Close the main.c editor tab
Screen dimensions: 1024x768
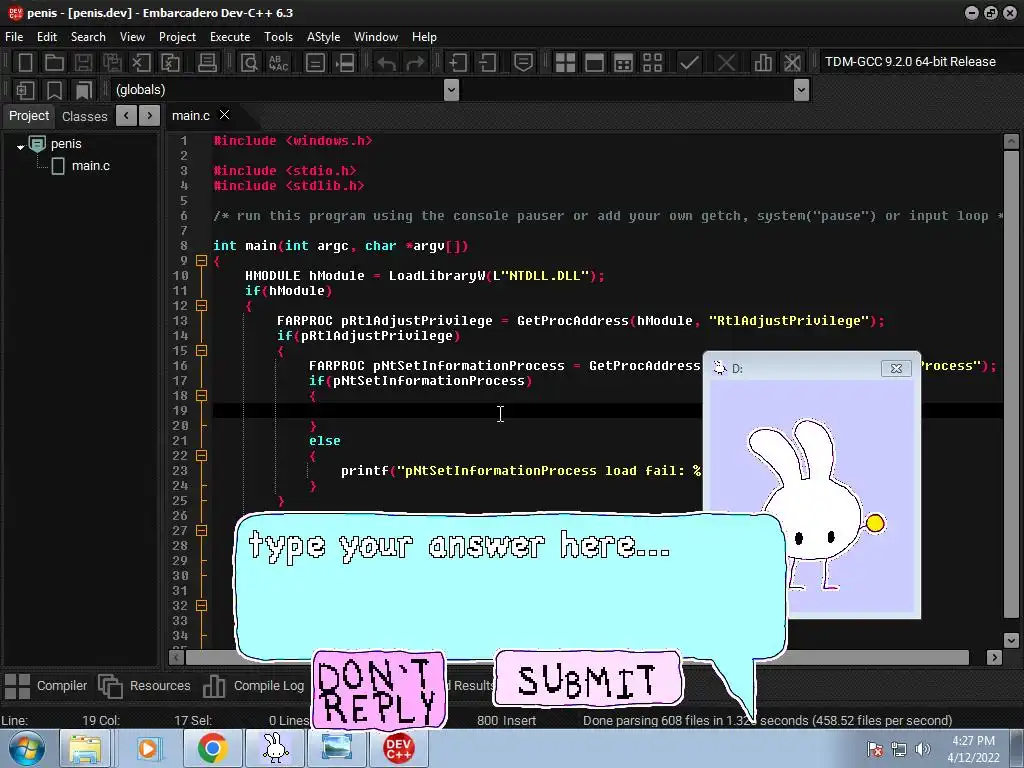[x=225, y=115]
